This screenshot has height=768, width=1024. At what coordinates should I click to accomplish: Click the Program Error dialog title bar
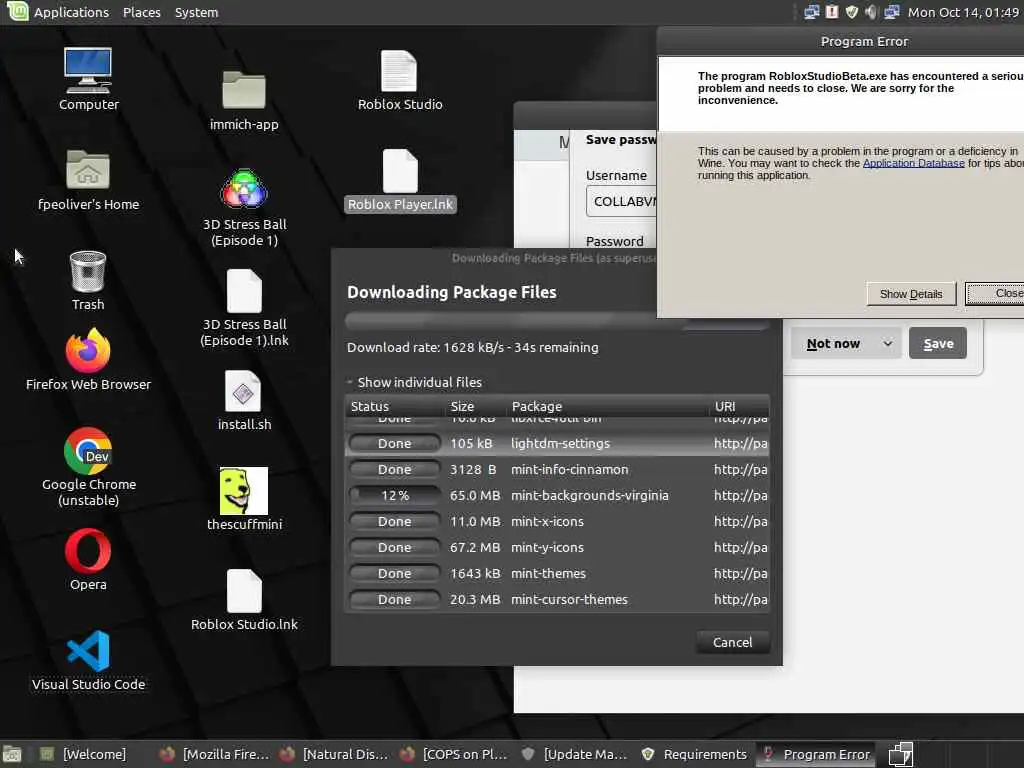point(840,41)
